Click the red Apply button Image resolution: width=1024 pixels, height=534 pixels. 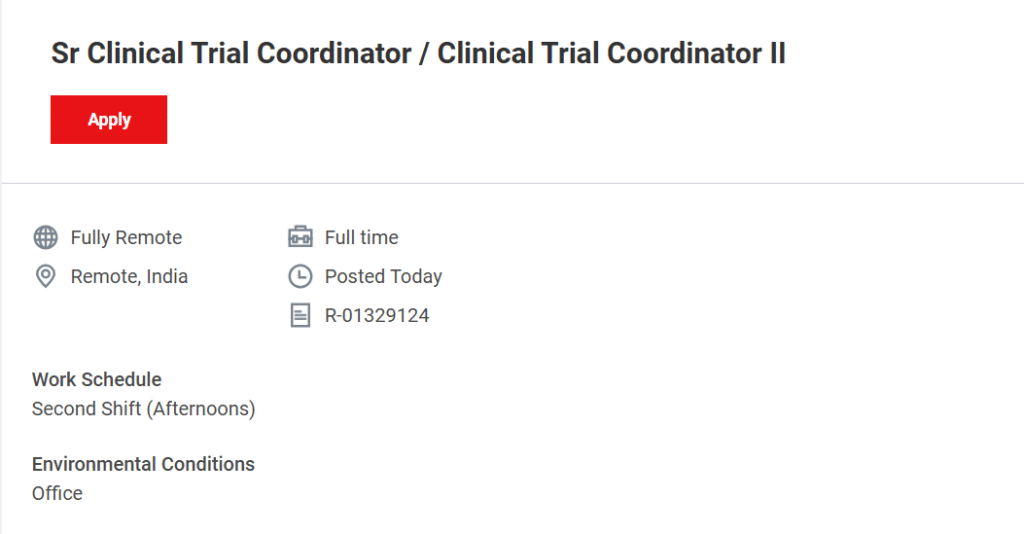(x=109, y=120)
